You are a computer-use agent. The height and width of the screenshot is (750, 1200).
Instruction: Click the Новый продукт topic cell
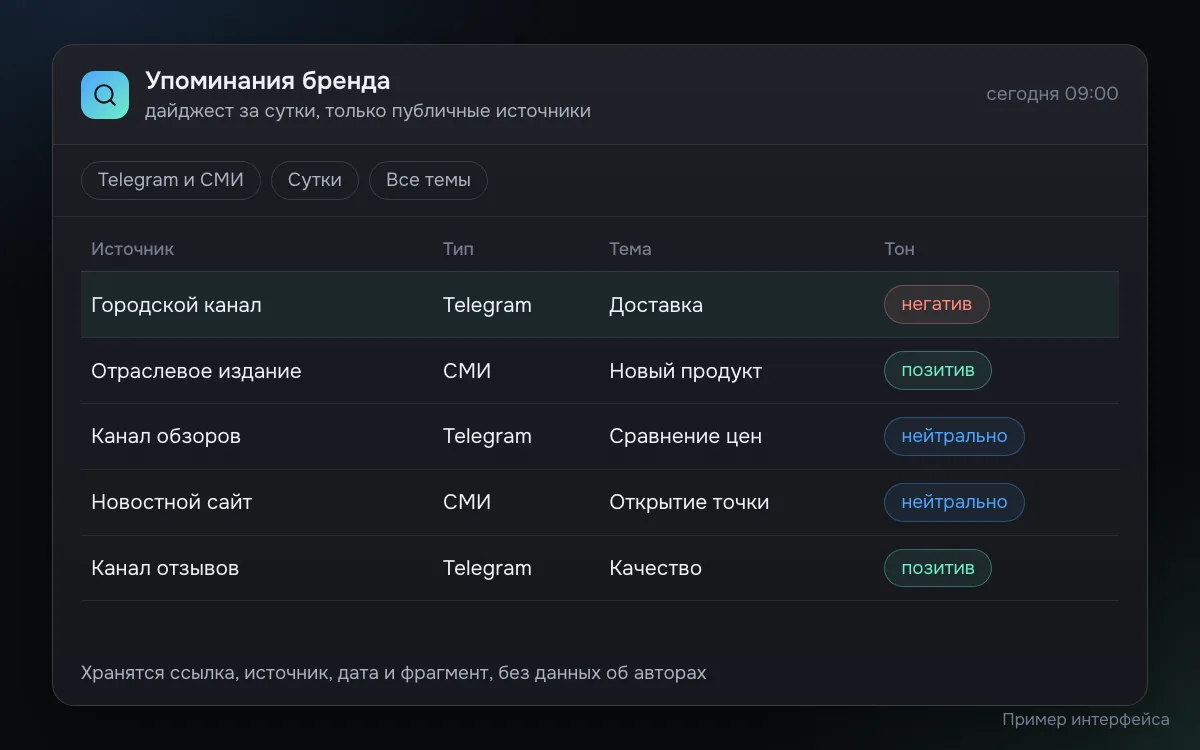[x=686, y=371]
